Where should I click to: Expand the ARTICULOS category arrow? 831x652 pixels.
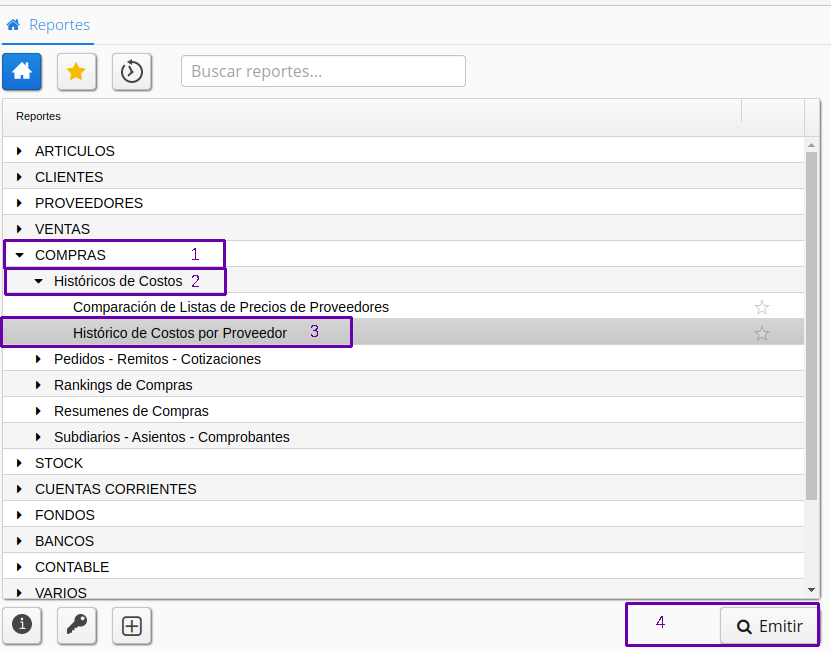pos(19,151)
